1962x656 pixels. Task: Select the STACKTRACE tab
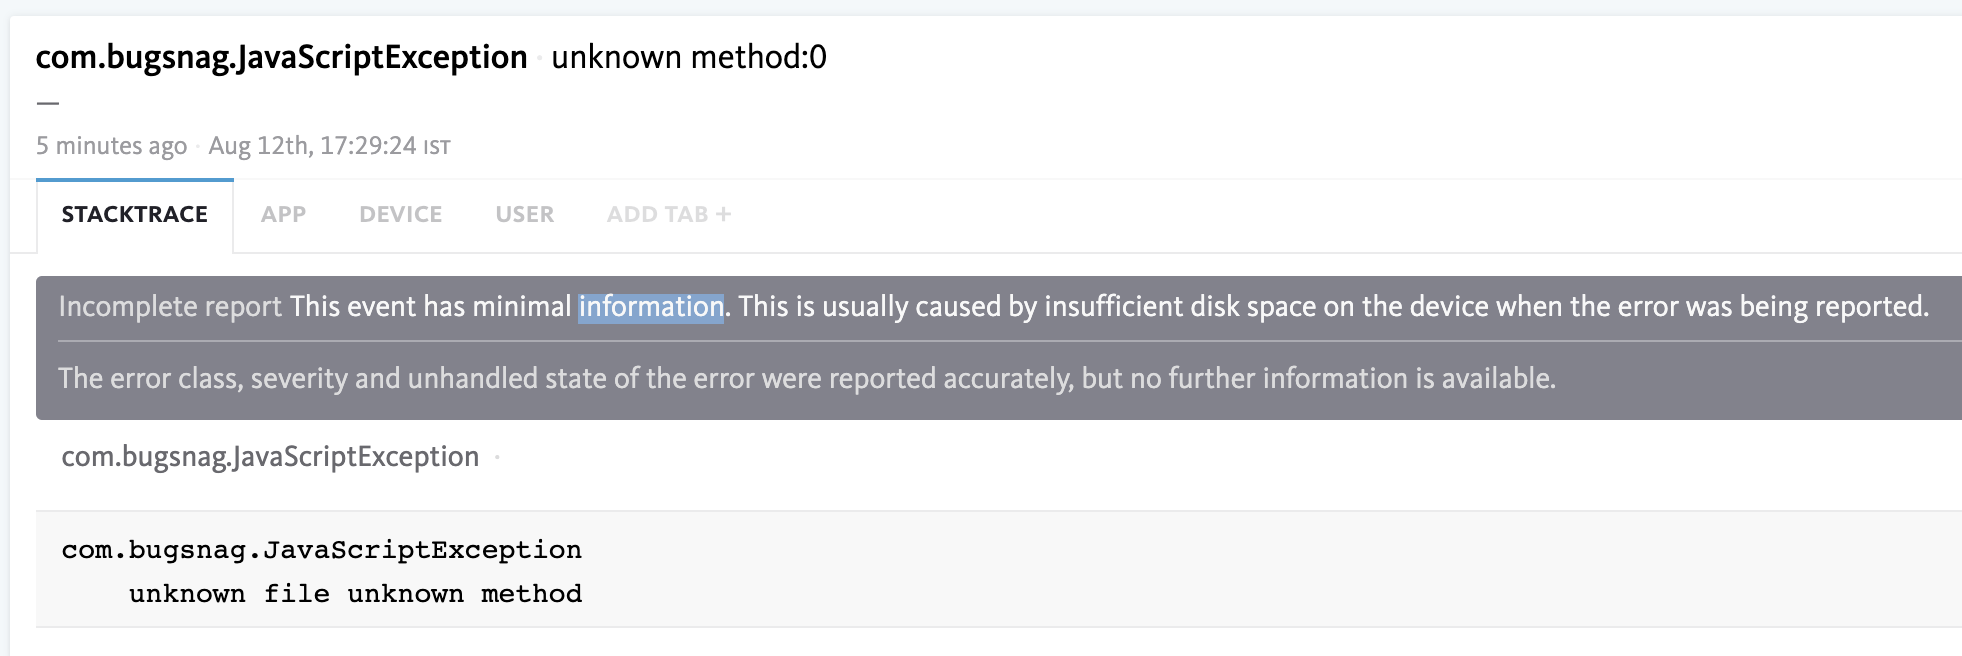(134, 213)
